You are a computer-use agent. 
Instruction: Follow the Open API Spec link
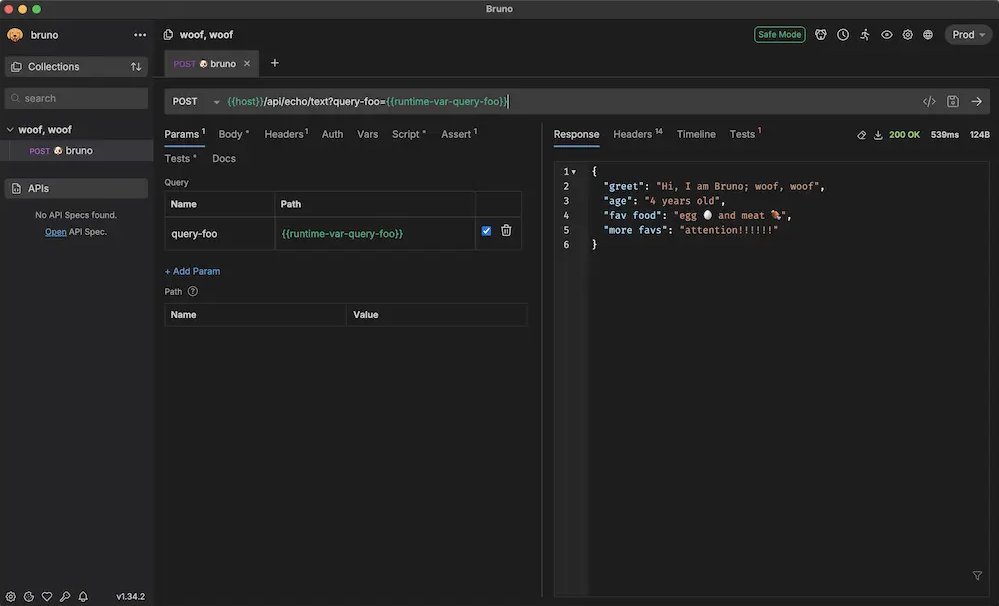pos(55,232)
